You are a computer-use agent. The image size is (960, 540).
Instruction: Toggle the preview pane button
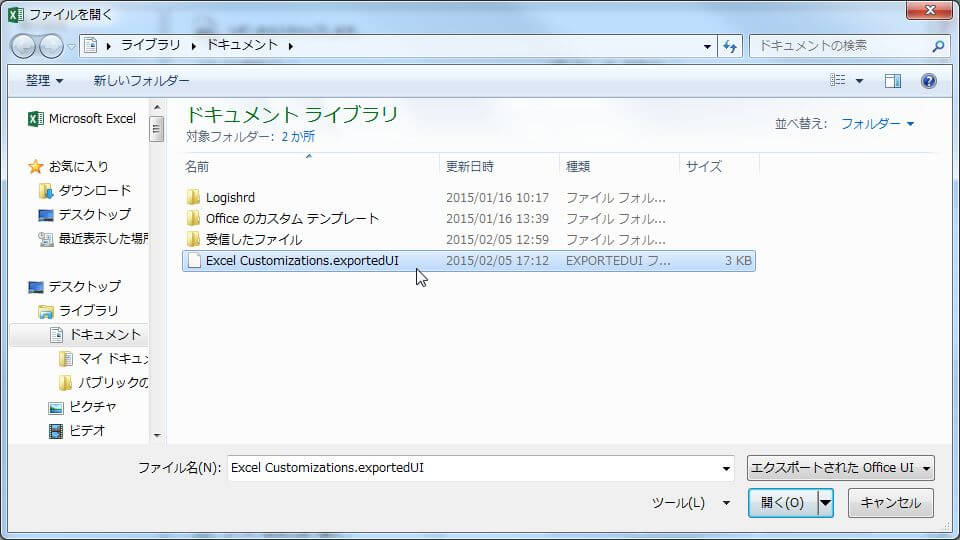893,81
